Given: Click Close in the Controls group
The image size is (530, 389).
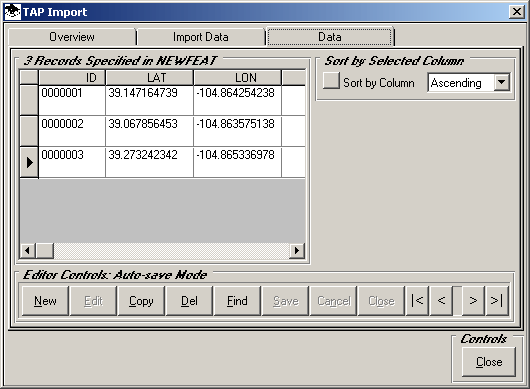Looking at the screenshot, I should 489,362.
